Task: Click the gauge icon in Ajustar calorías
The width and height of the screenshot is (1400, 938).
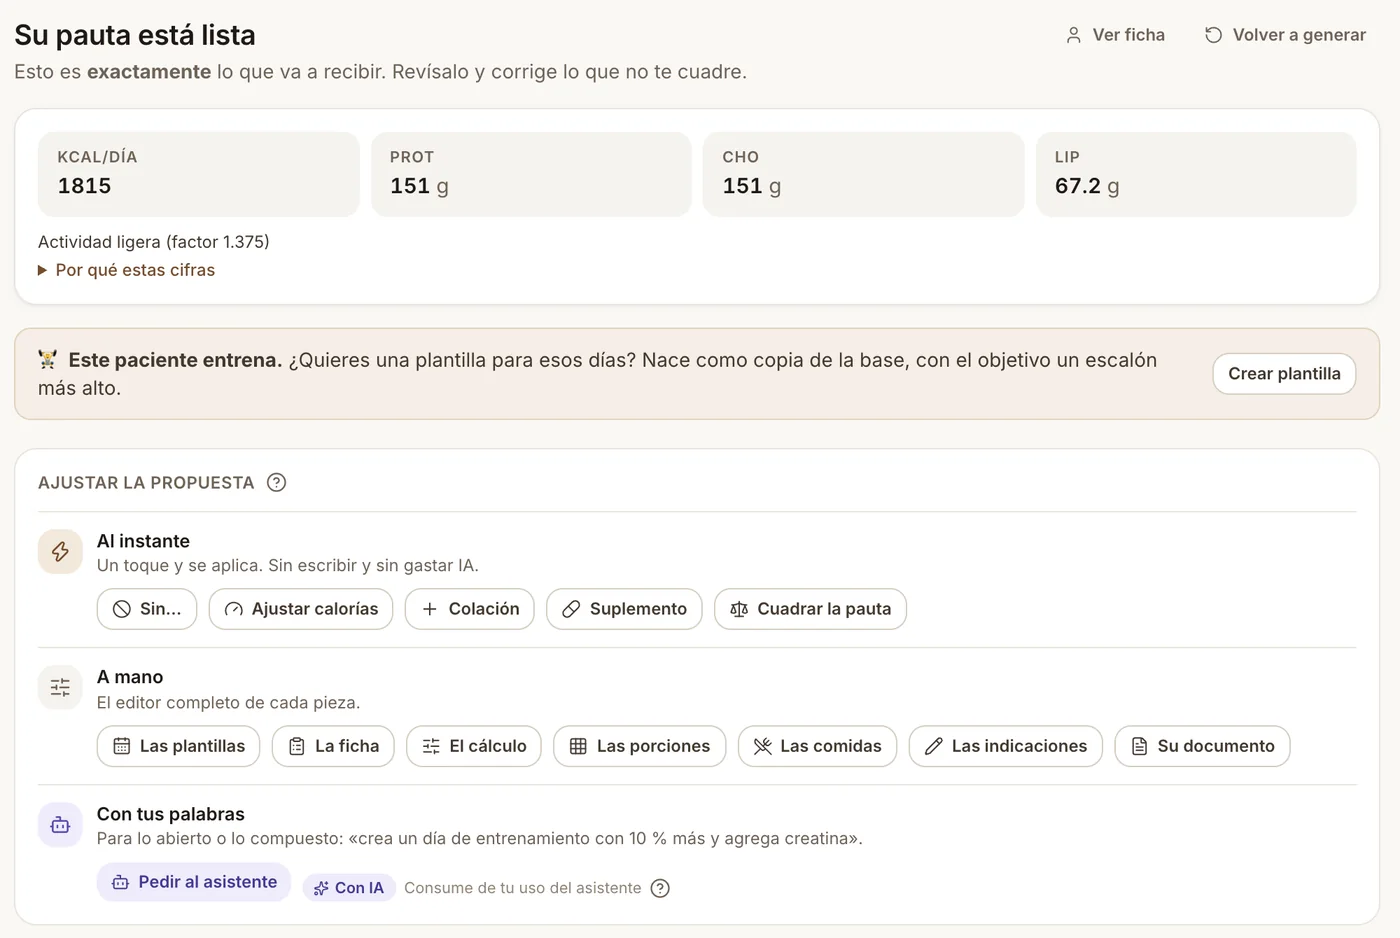Action: [234, 609]
